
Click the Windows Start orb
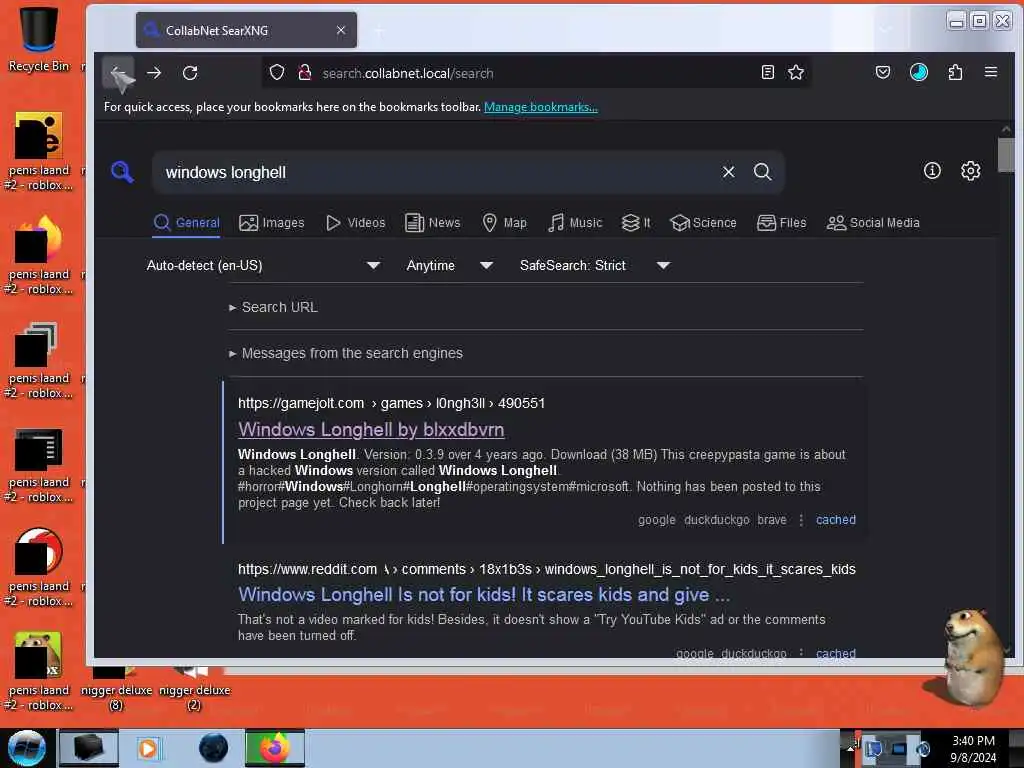coord(27,748)
